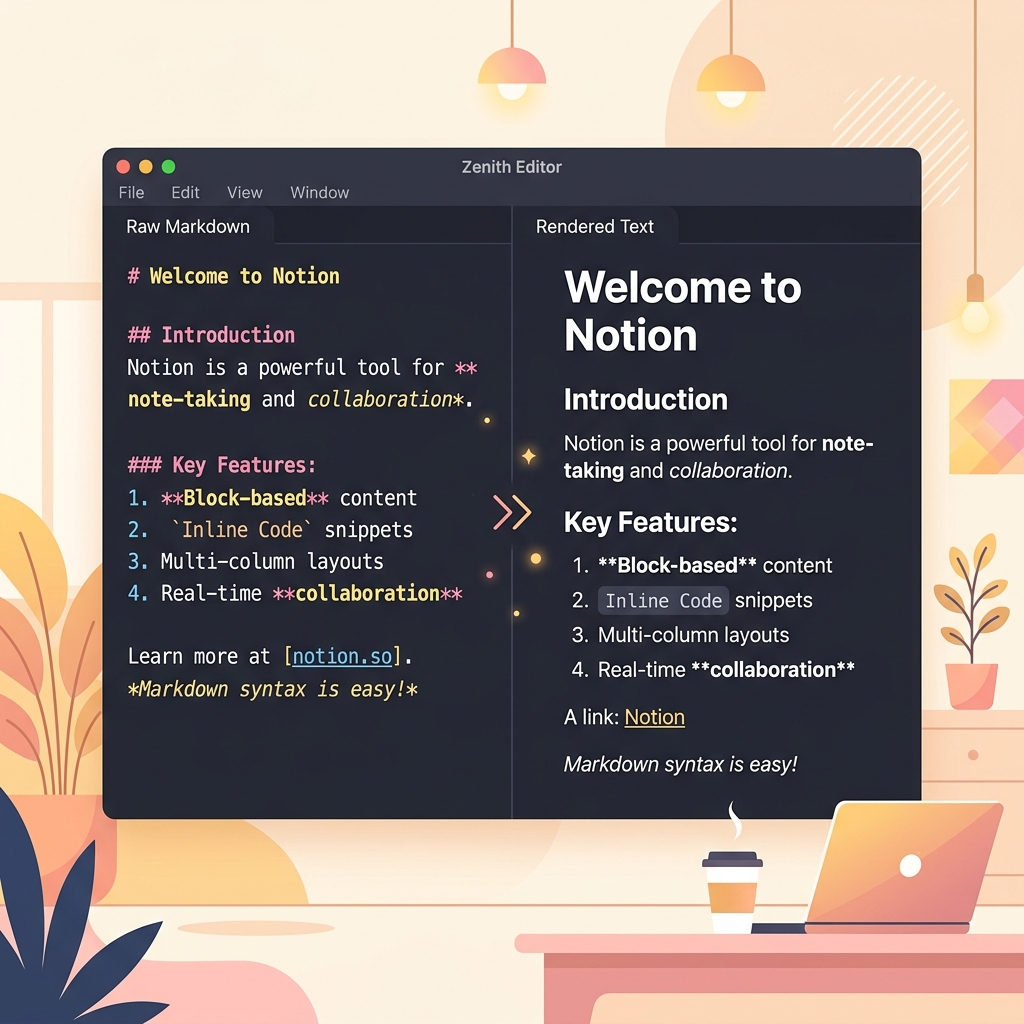1024x1024 pixels.
Task: Click the rendered 'Introduction' heading
Action: (x=645, y=399)
